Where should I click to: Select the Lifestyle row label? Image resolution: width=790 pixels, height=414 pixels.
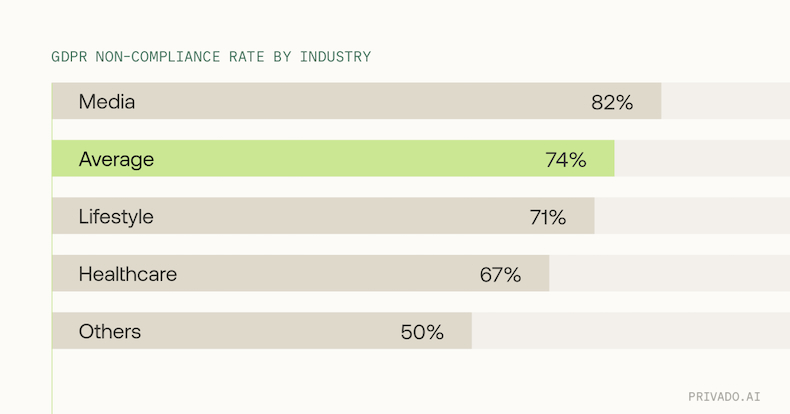[x=116, y=216]
